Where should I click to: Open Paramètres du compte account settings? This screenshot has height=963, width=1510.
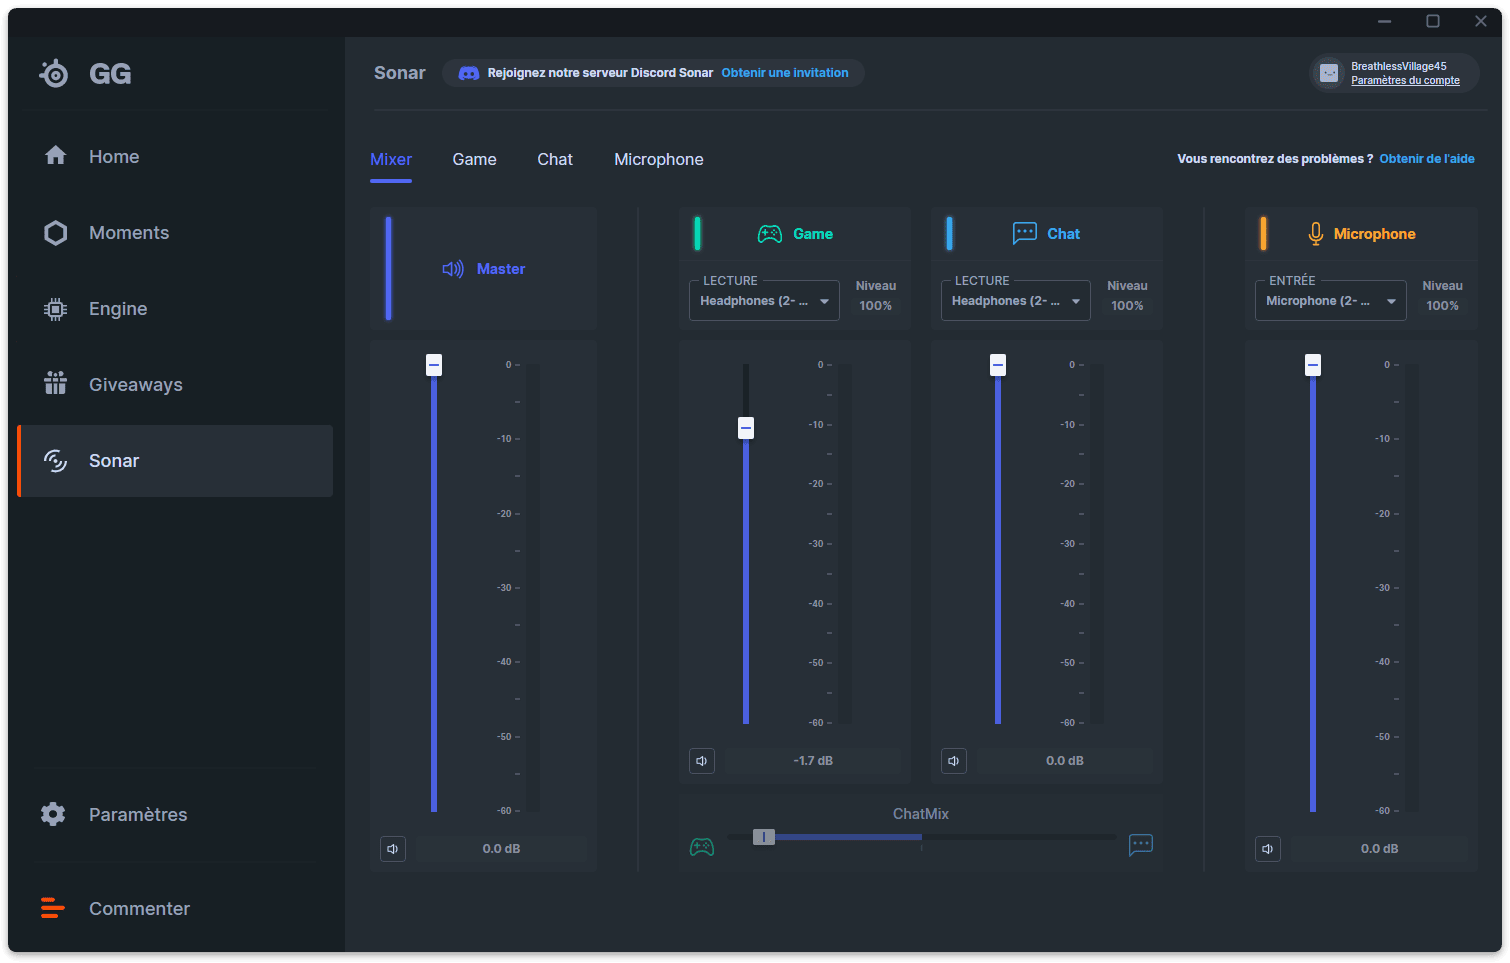coord(1405,81)
